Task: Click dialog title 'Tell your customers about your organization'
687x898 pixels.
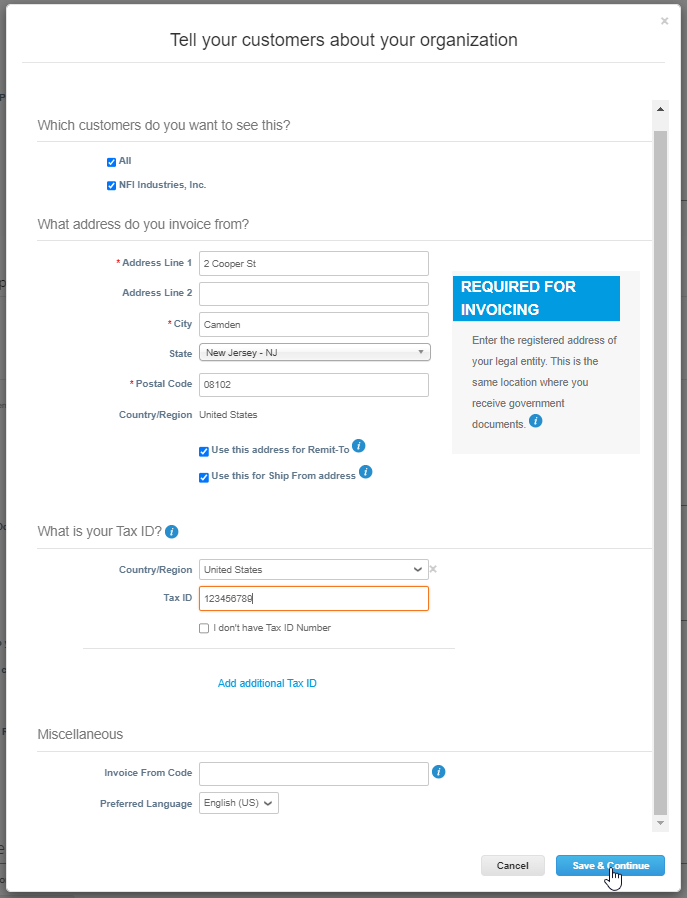Action: click(344, 40)
